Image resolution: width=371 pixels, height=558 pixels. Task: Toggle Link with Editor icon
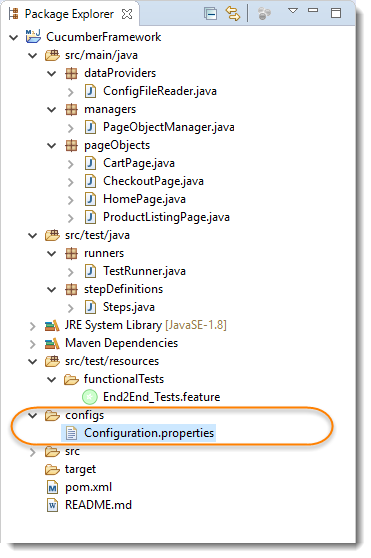tap(233, 14)
